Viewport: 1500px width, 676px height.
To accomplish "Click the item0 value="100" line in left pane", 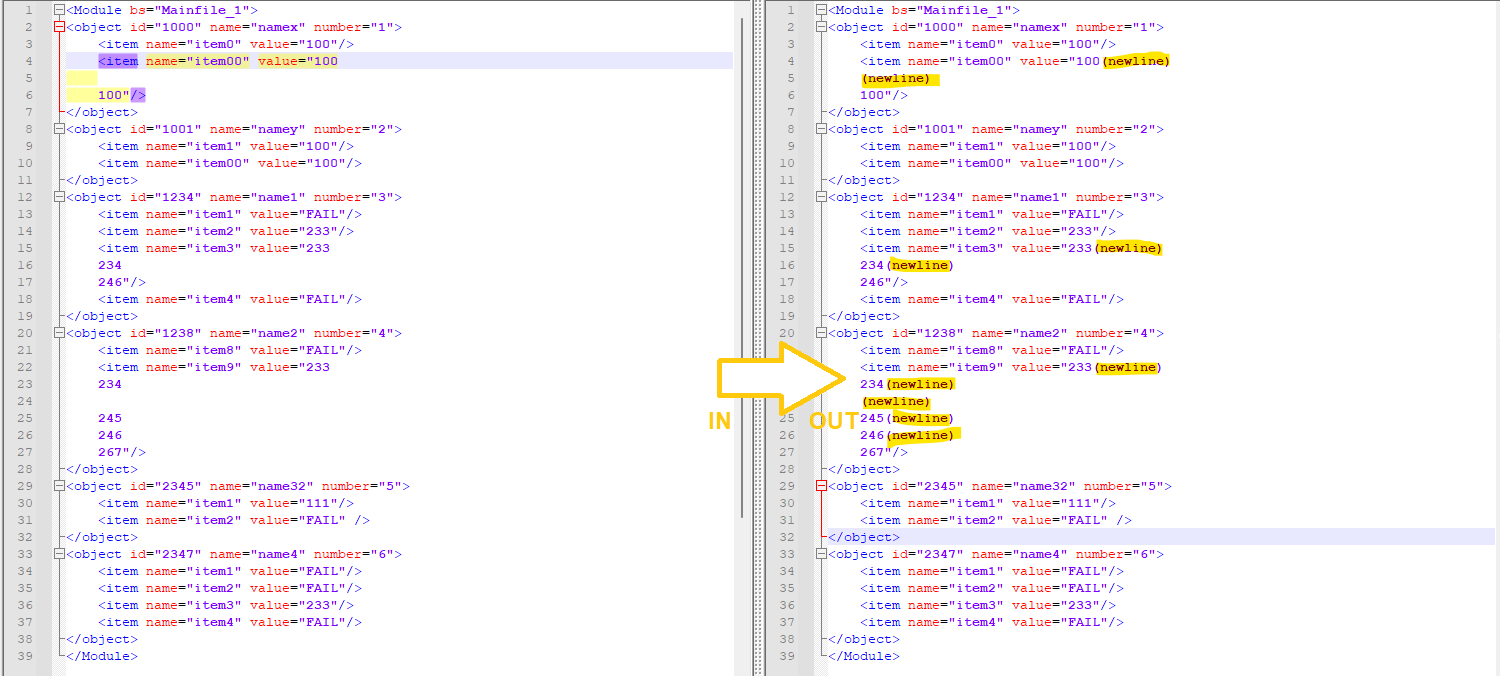I will click(x=226, y=44).
